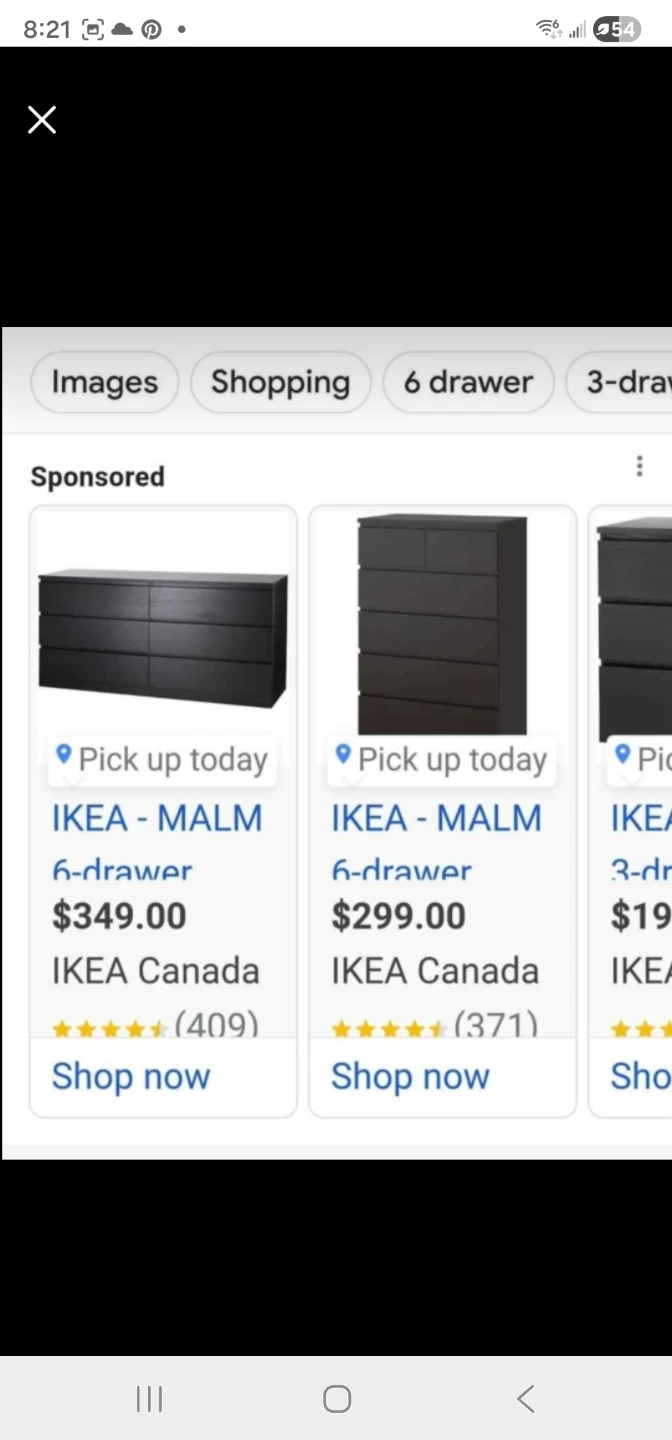The image size is (672, 1440).
Task: Tap Shop now under the $349.00 dresser
Action: pos(131,1076)
